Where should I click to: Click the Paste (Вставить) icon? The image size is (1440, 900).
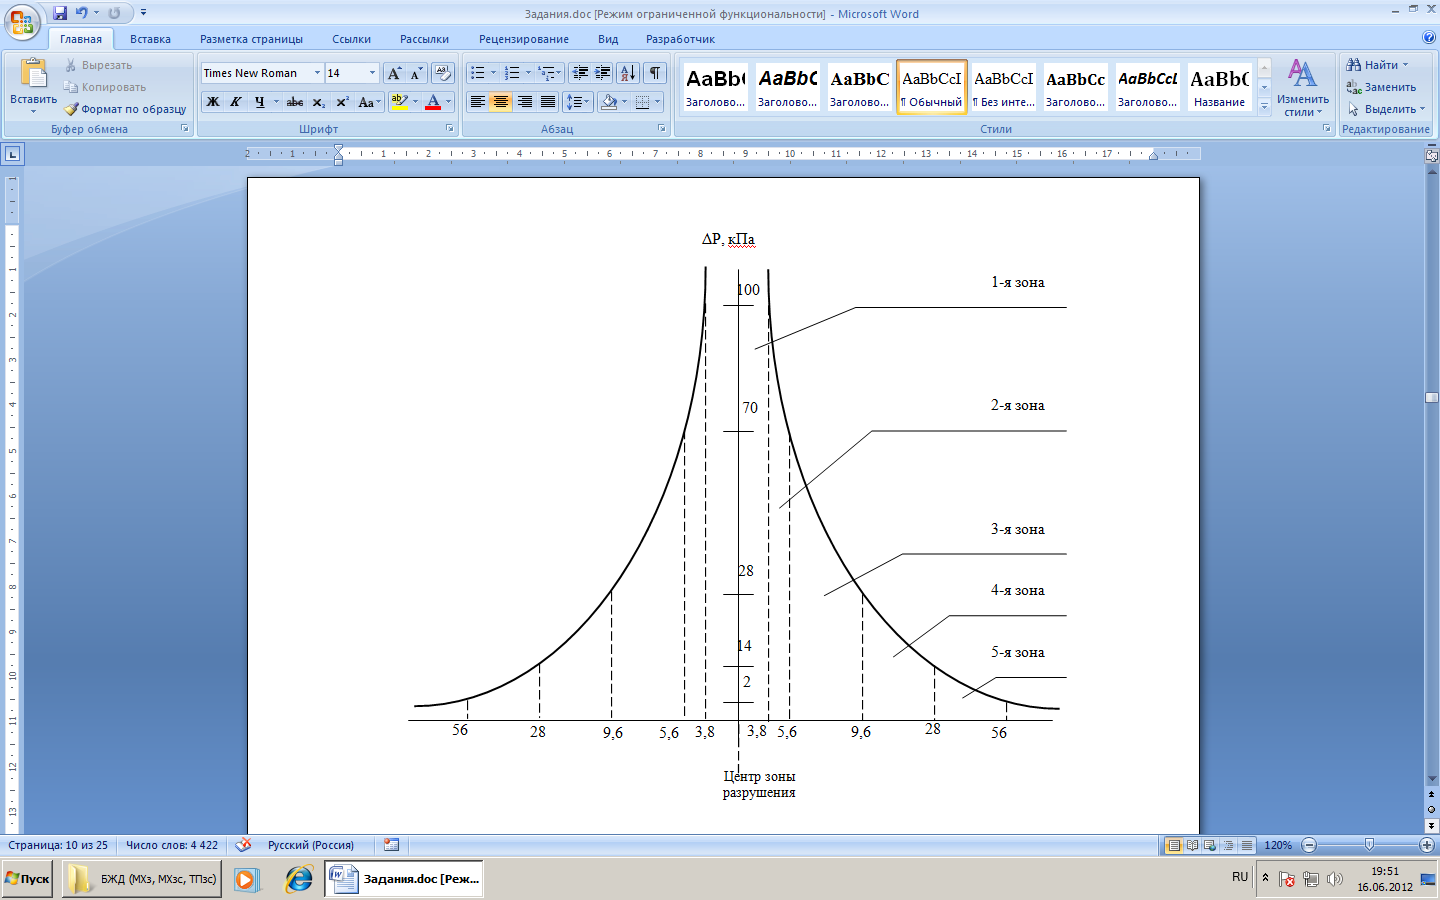tap(34, 75)
